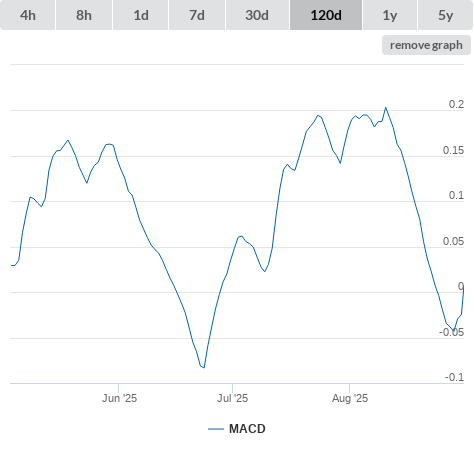Click the 0.1 y-axis label
The width and height of the screenshot is (474, 455).
tap(456, 195)
